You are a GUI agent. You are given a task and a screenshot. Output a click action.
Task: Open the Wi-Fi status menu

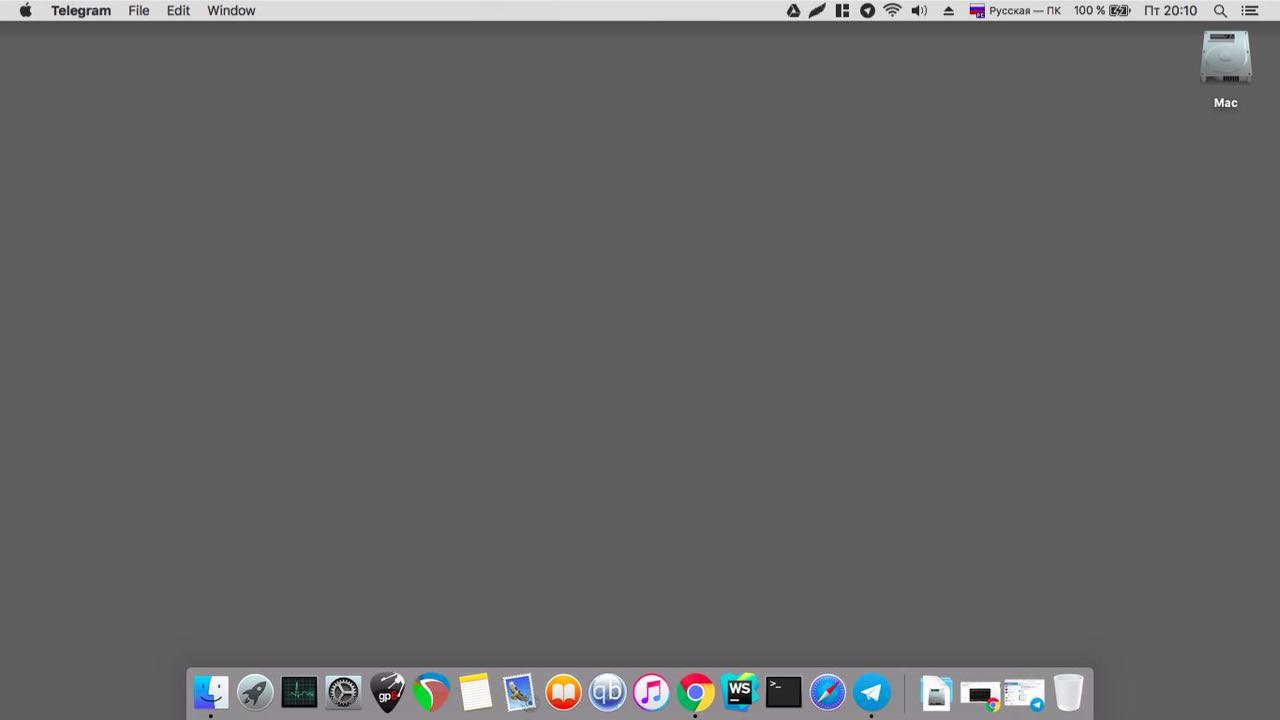(x=892, y=11)
